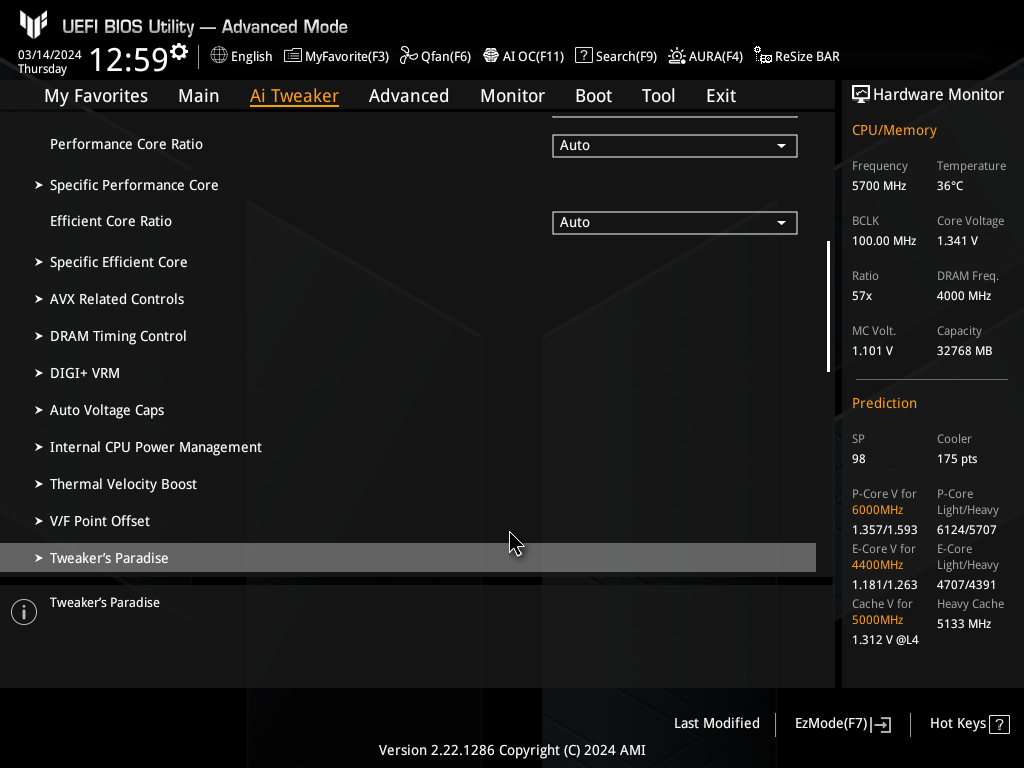The height and width of the screenshot is (768, 1024).
Task: Click the Search question mark icon
Action: click(583, 56)
